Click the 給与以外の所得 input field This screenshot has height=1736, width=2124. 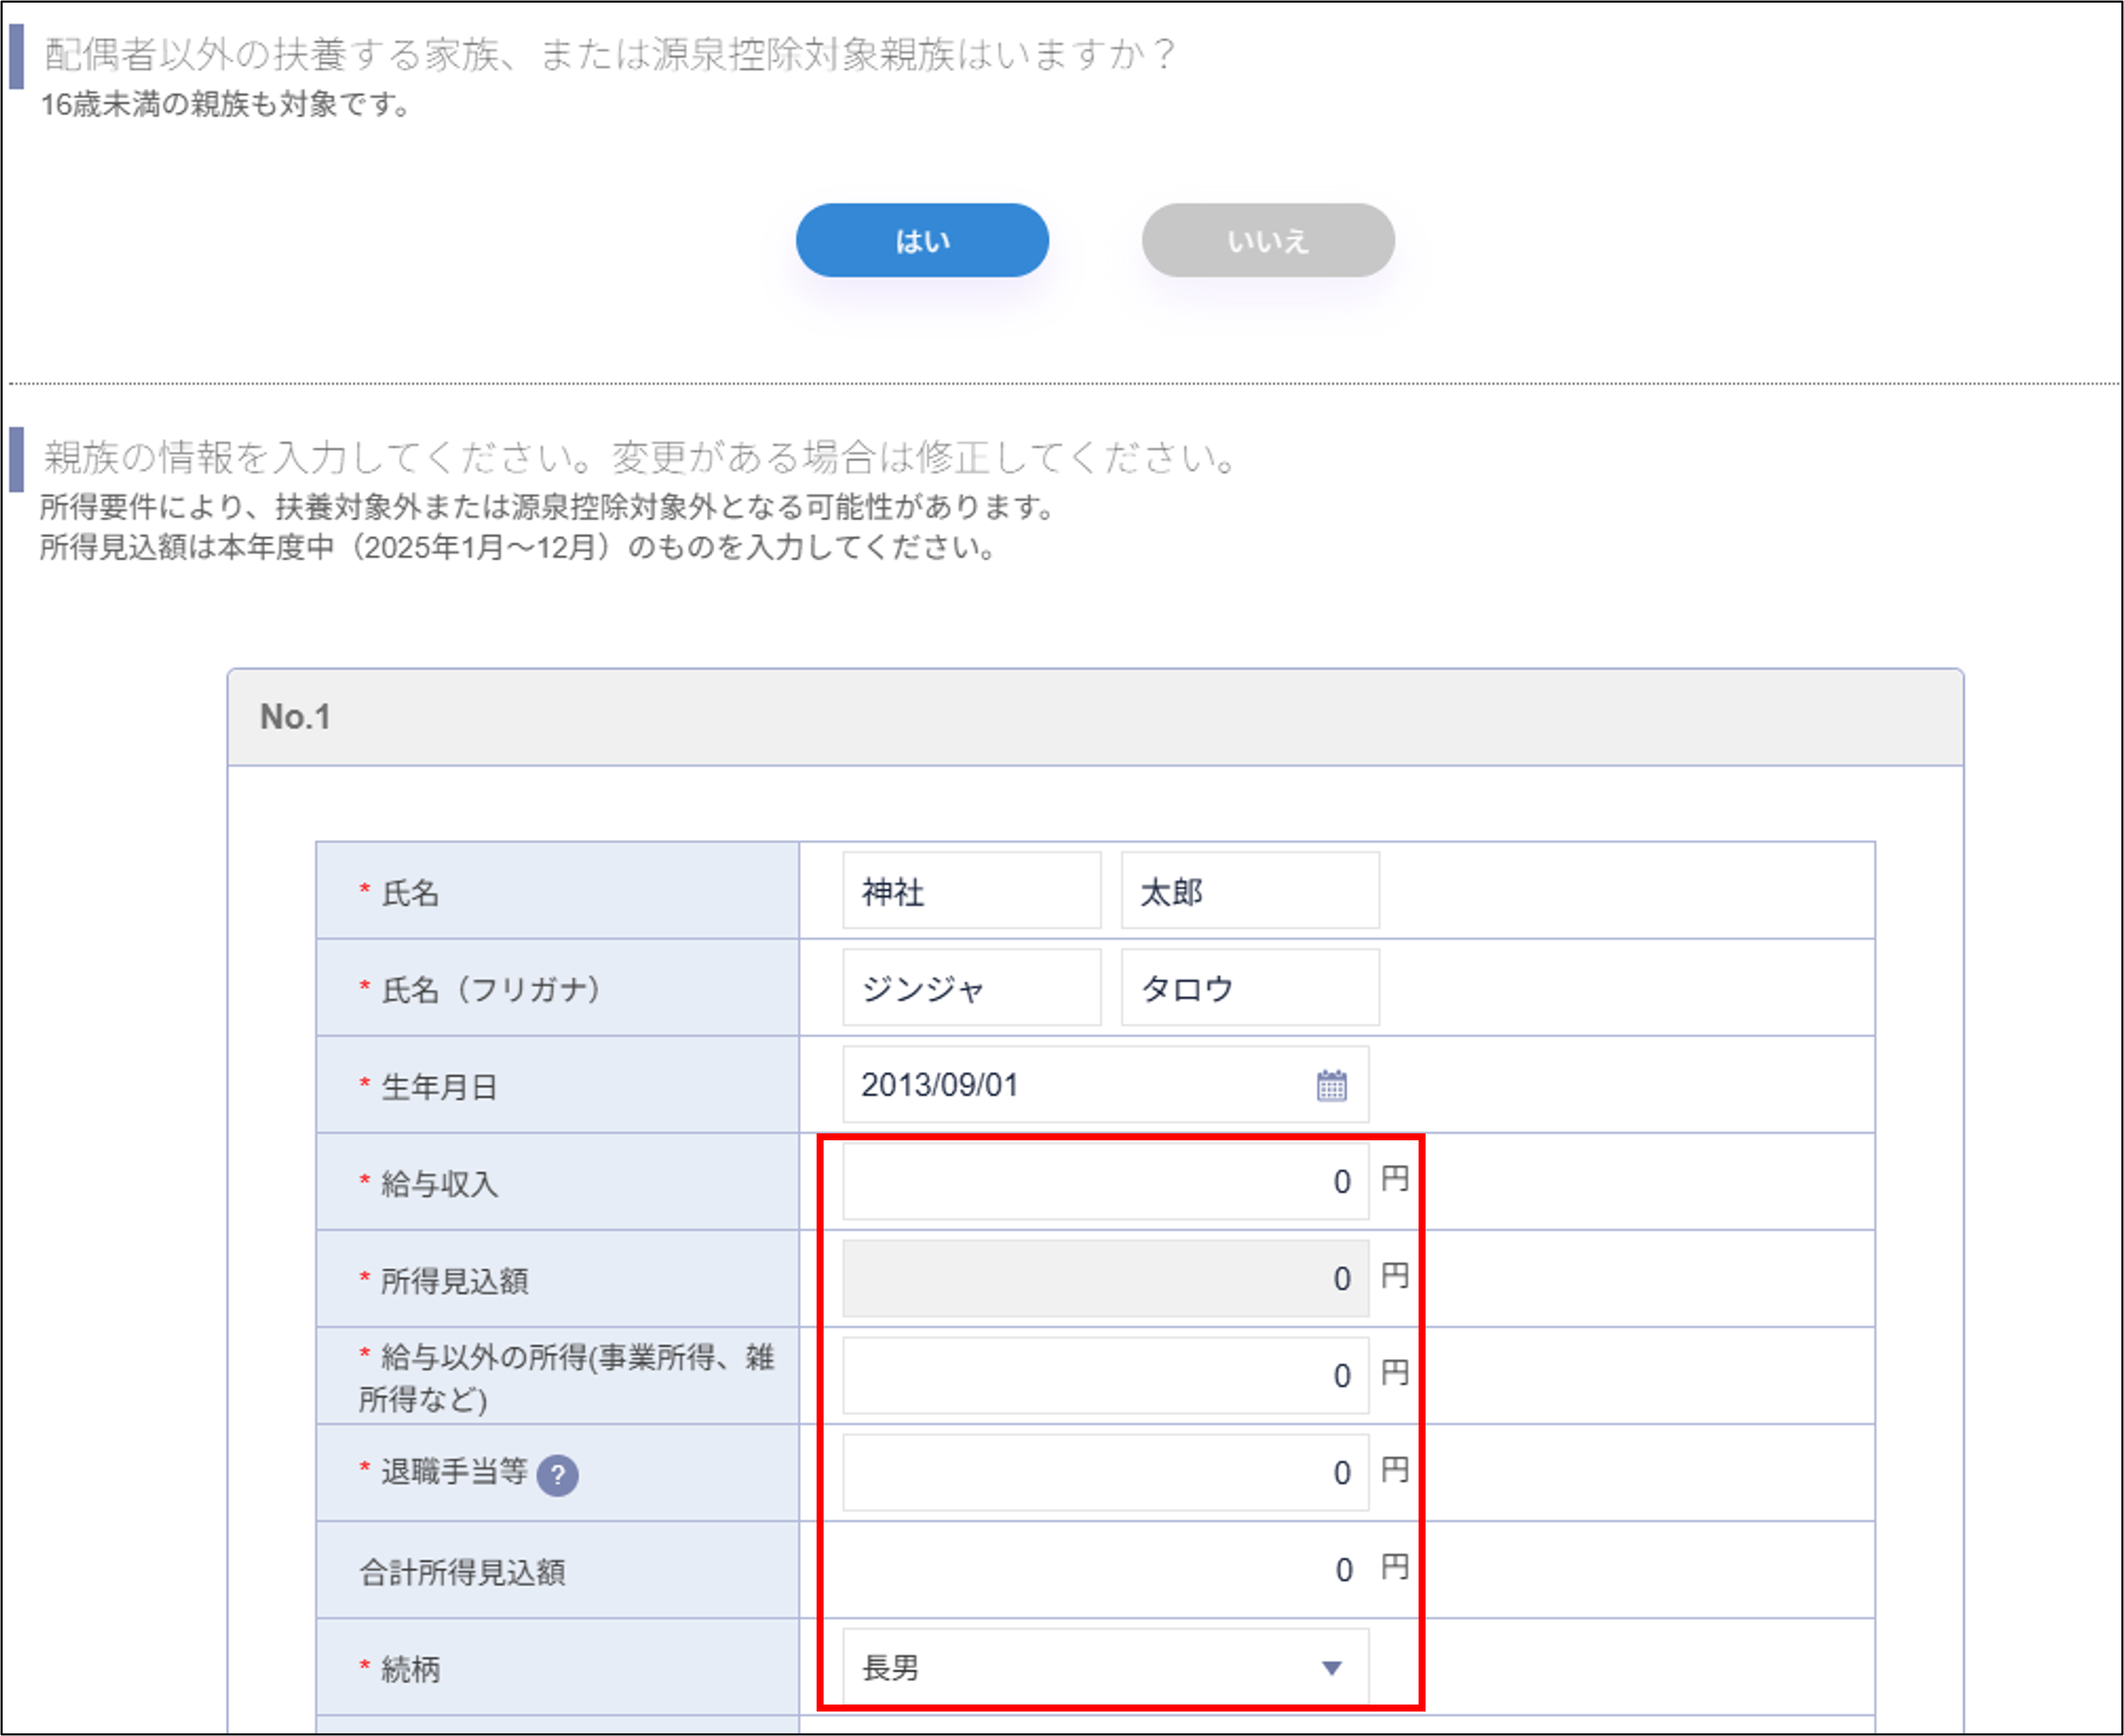(x=1100, y=1375)
